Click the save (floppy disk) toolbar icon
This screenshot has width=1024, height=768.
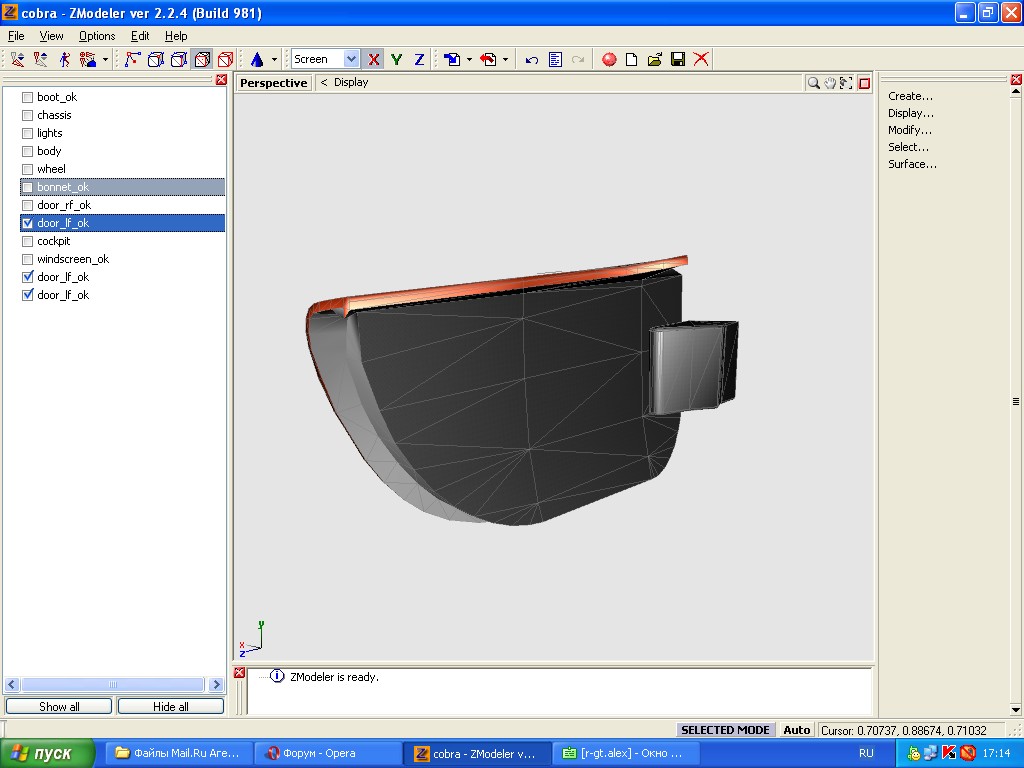tap(678, 60)
